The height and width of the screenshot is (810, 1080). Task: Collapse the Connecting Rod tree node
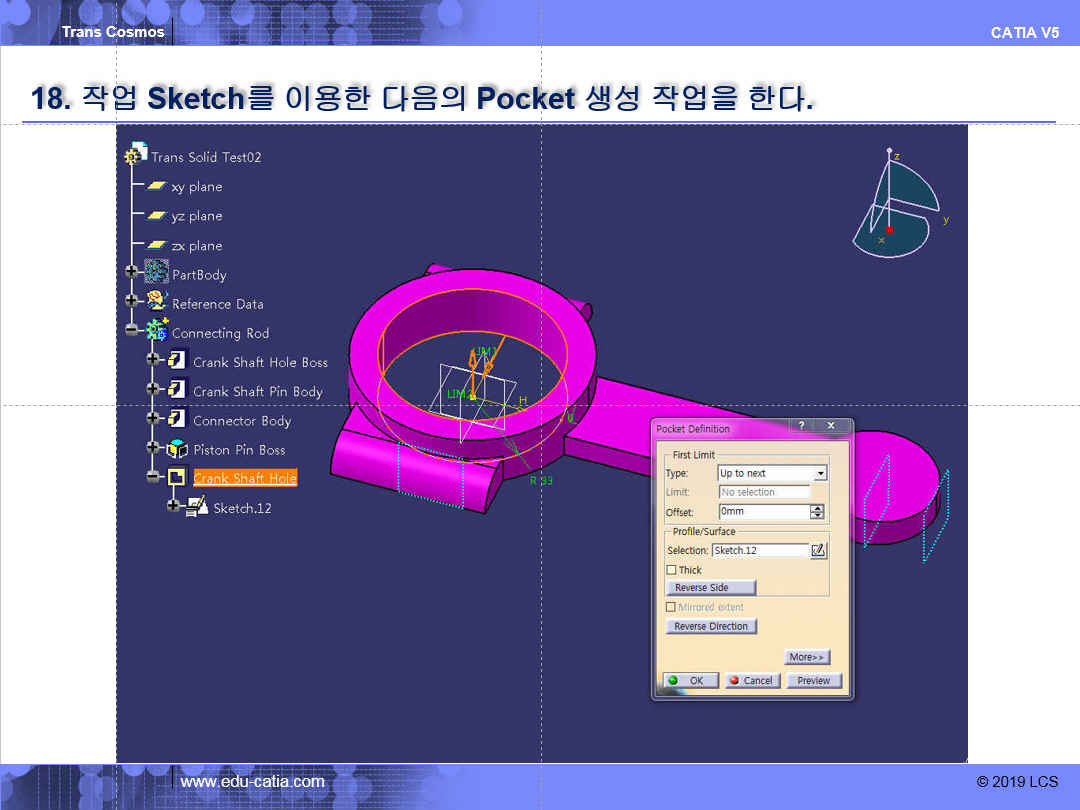(x=132, y=332)
